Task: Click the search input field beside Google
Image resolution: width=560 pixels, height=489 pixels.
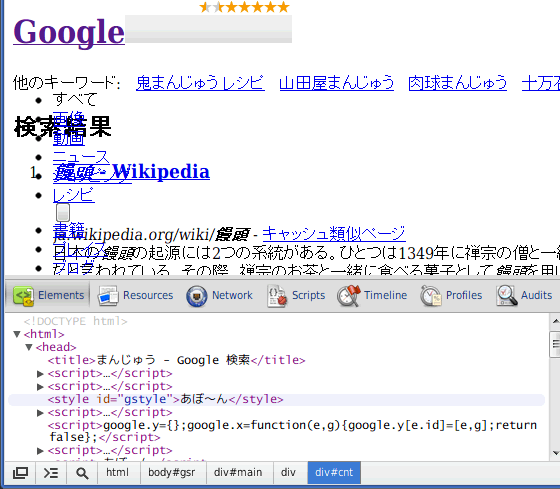Action: pos(209,29)
